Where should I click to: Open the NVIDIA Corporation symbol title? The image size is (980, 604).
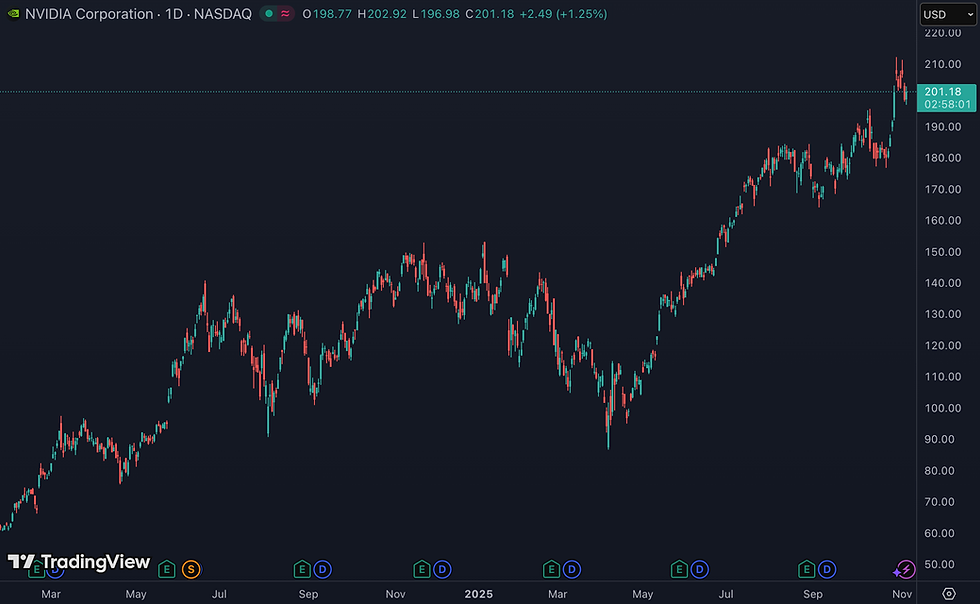coord(138,14)
